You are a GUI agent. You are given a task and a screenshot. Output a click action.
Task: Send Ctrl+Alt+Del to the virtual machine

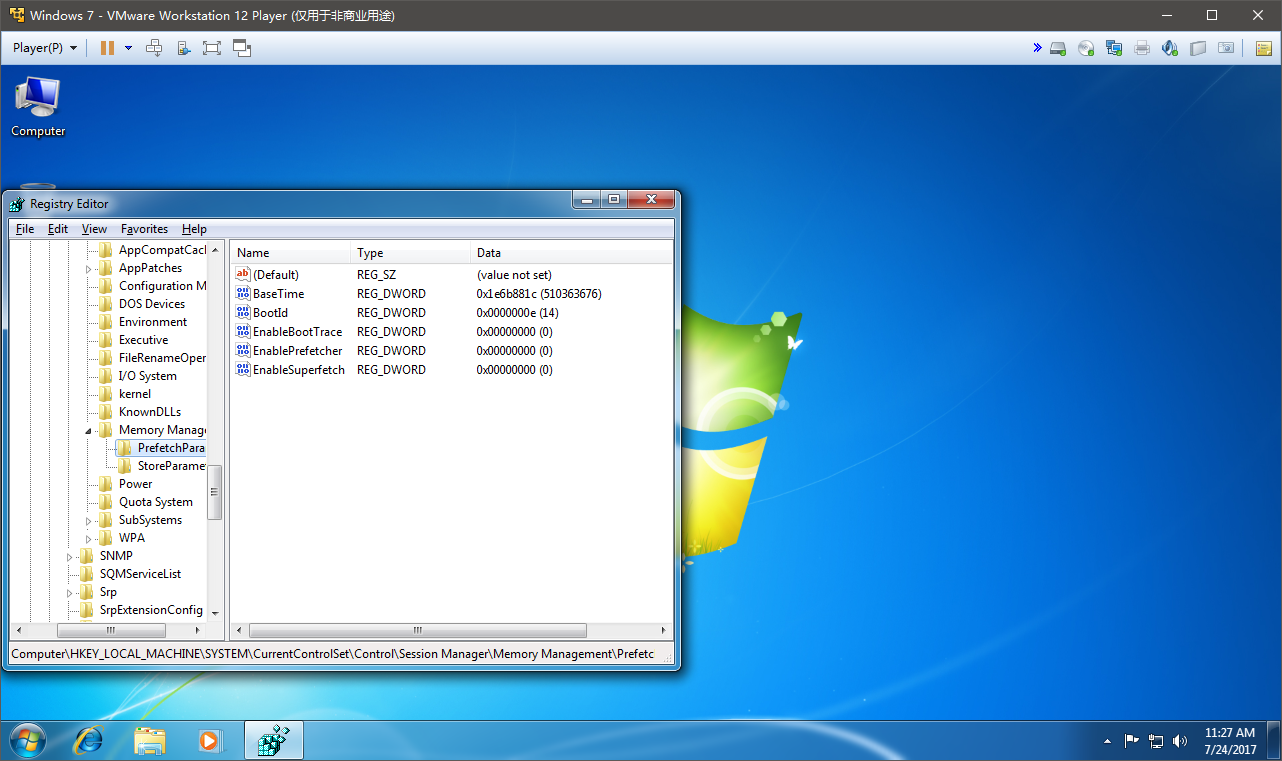[x=154, y=48]
